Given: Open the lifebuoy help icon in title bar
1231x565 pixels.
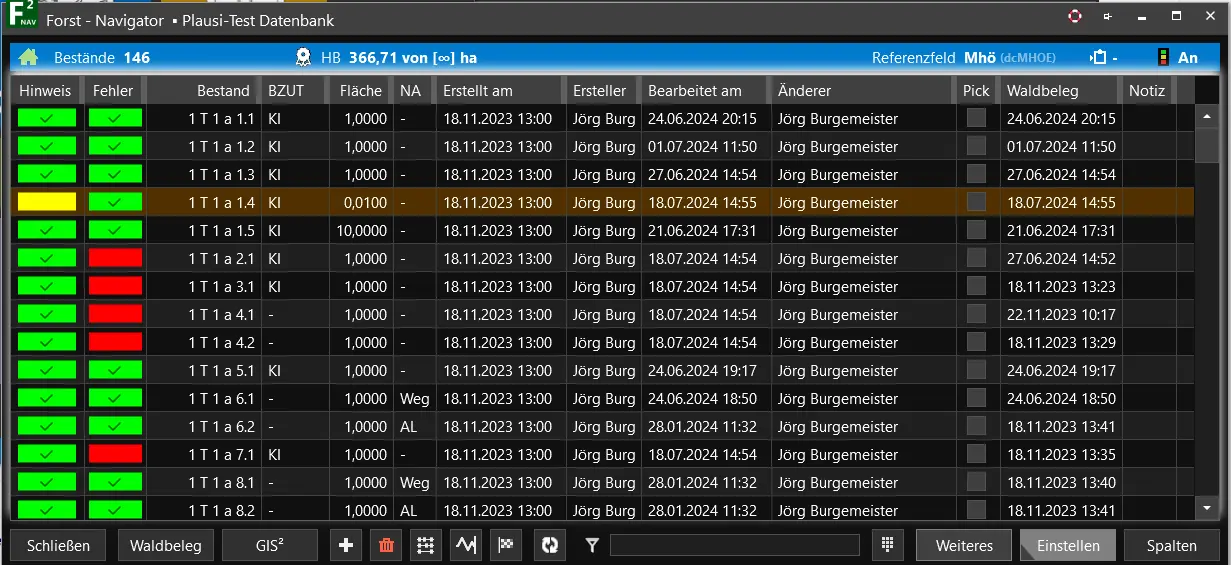Looking at the screenshot, I should (1075, 17).
